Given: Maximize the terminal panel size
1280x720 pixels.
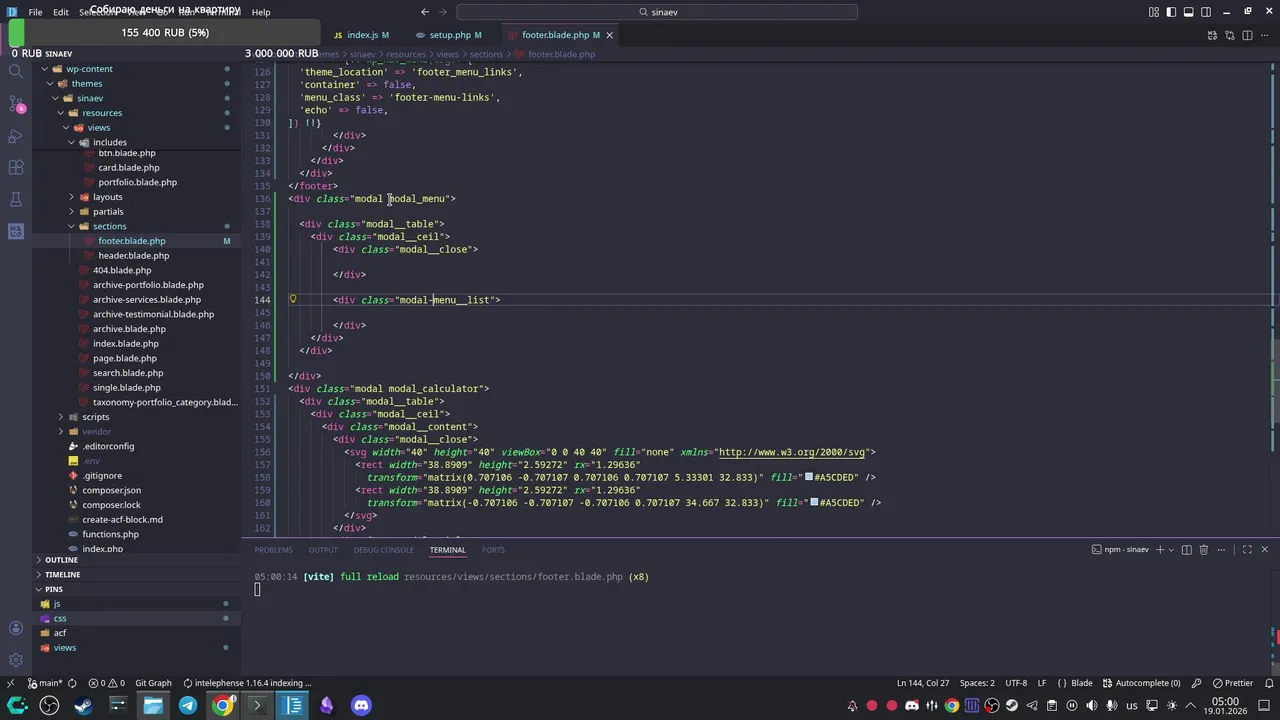Looking at the screenshot, I should click(x=1247, y=549).
